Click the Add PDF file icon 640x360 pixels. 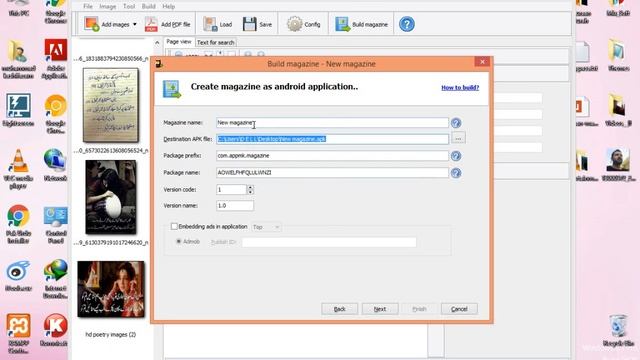(x=151, y=24)
